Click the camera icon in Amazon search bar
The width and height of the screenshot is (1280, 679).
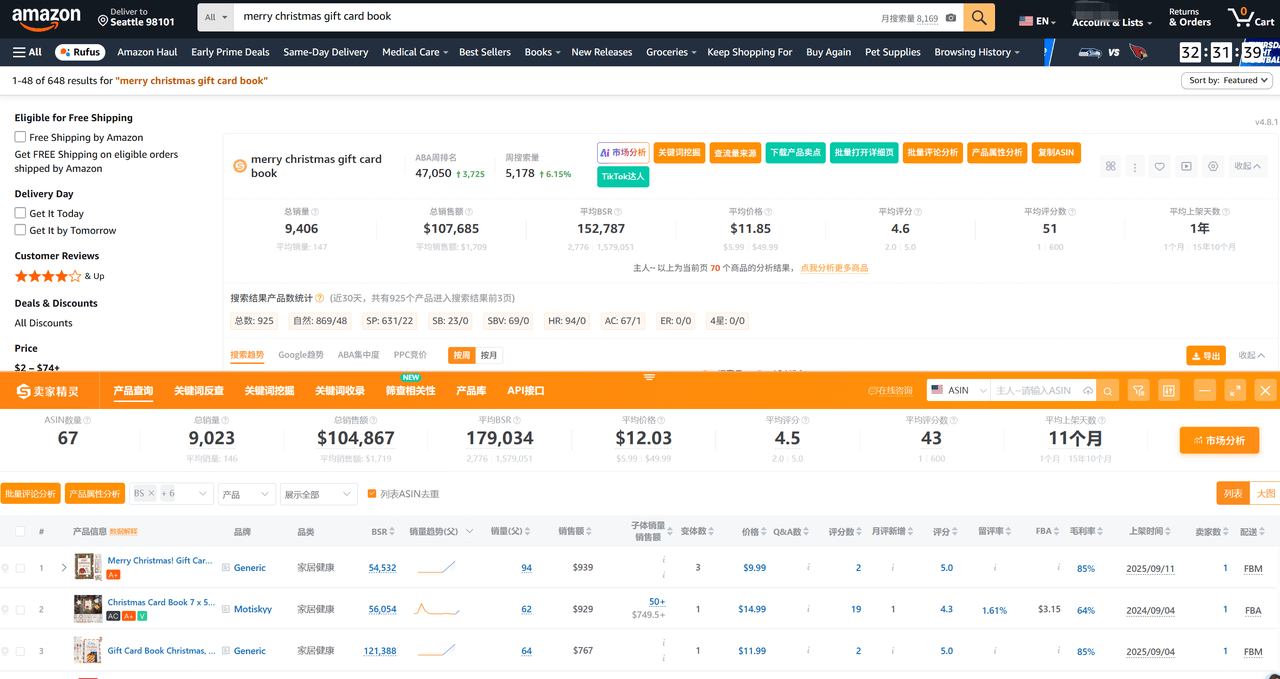[x=950, y=18]
